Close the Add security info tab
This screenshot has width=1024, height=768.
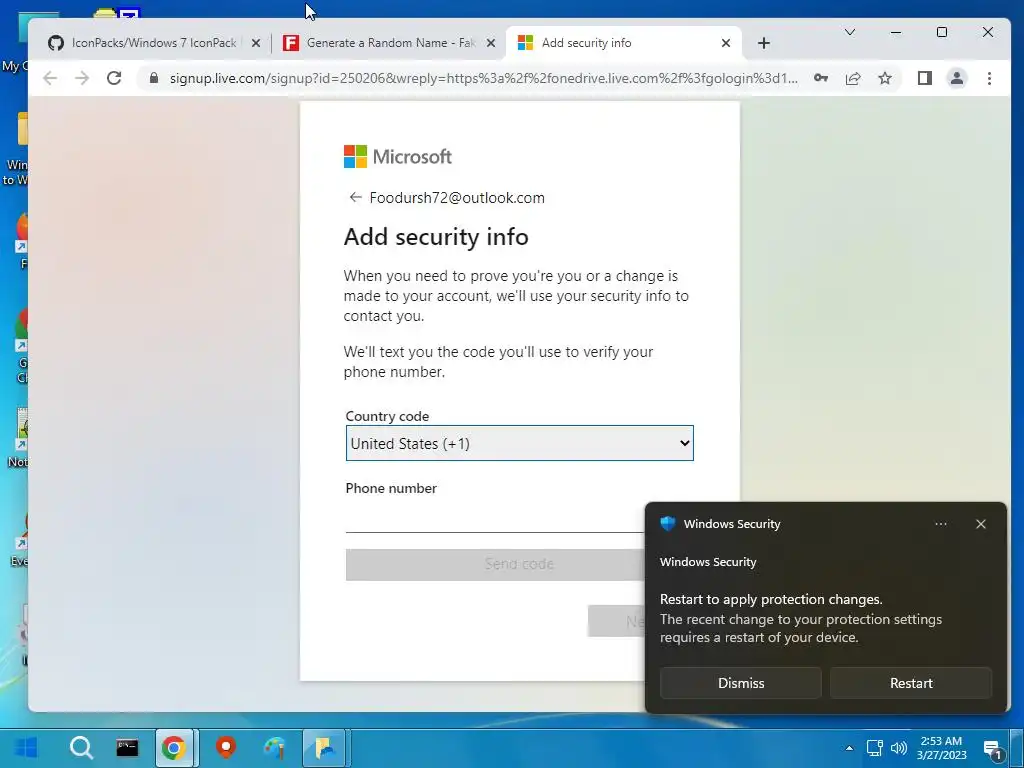(726, 43)
